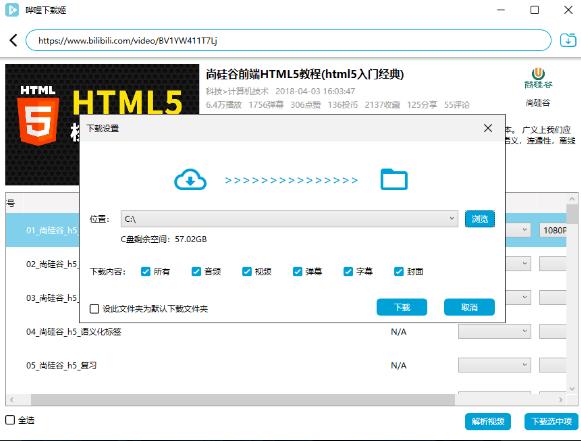Maximize the application window
Viewport: 581px width, 441px height.
(x=534, y=10)
